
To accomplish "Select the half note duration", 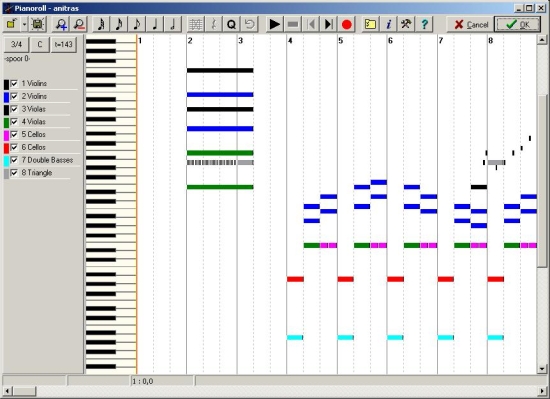I will [173, 24].
